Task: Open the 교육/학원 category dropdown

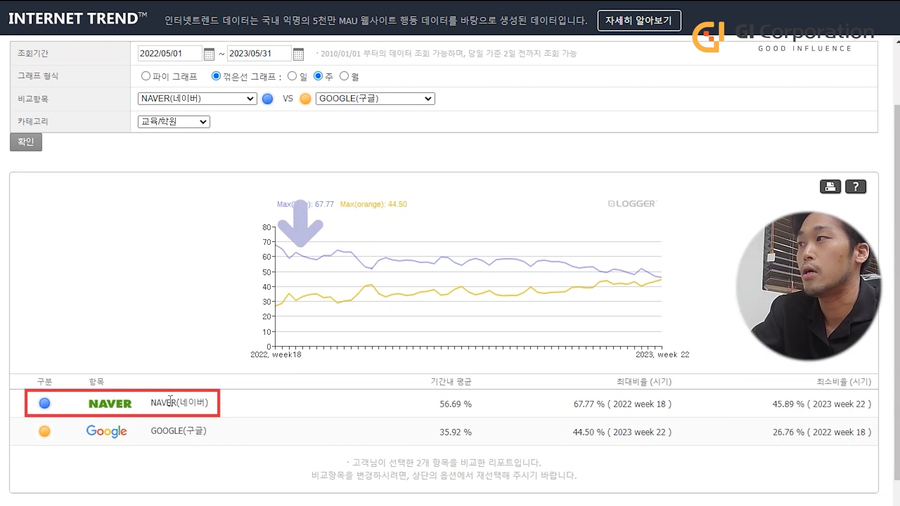Action: (173, 122)
